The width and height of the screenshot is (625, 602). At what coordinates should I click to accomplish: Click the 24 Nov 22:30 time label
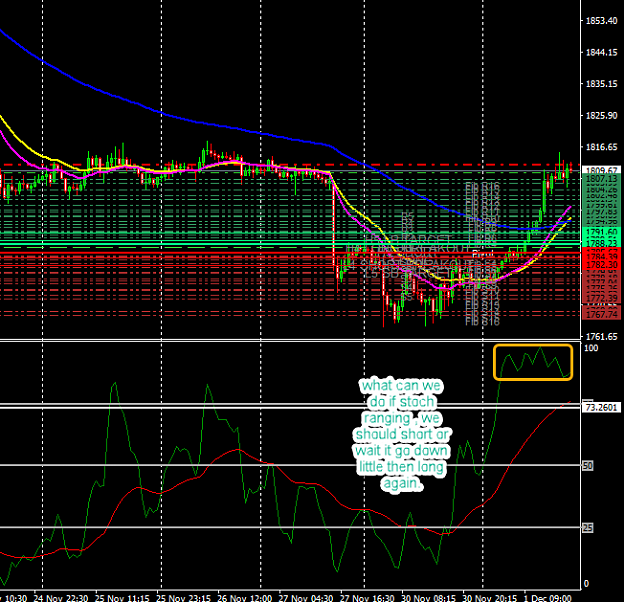pyautogui.click(x=61, y=598)
